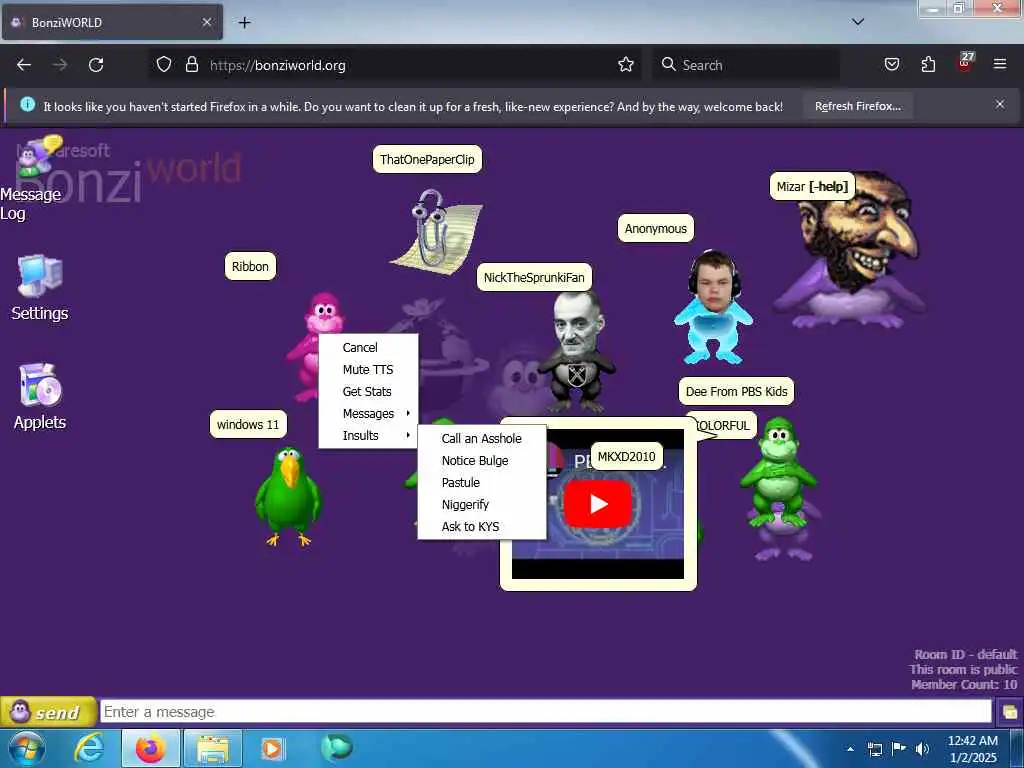The height and width of the screenshot is (768, 1024).
Task: Click the send button
Action: pyautogui.click(x=48, y=712)
